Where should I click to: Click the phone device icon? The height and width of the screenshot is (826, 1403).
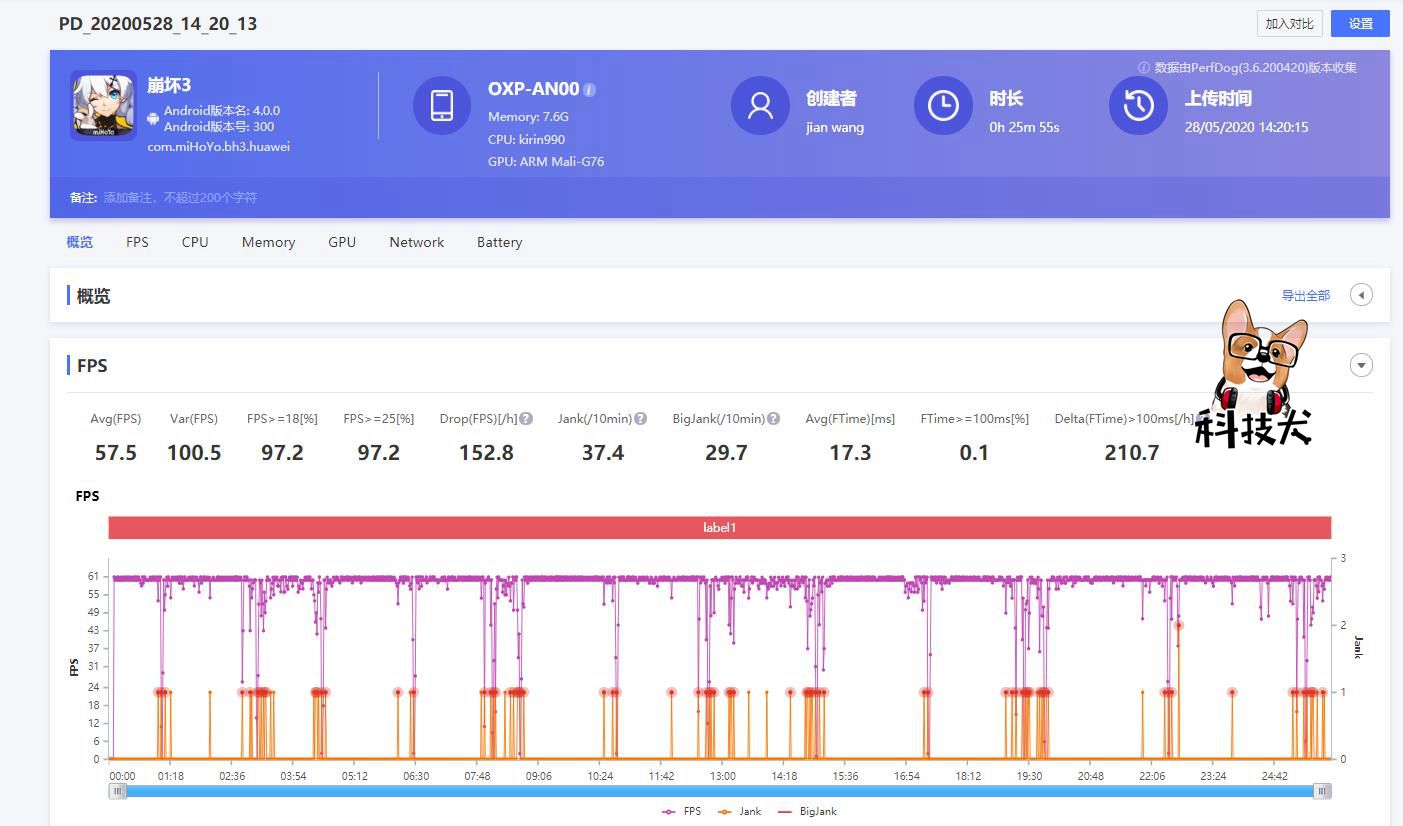click(442, 105)
